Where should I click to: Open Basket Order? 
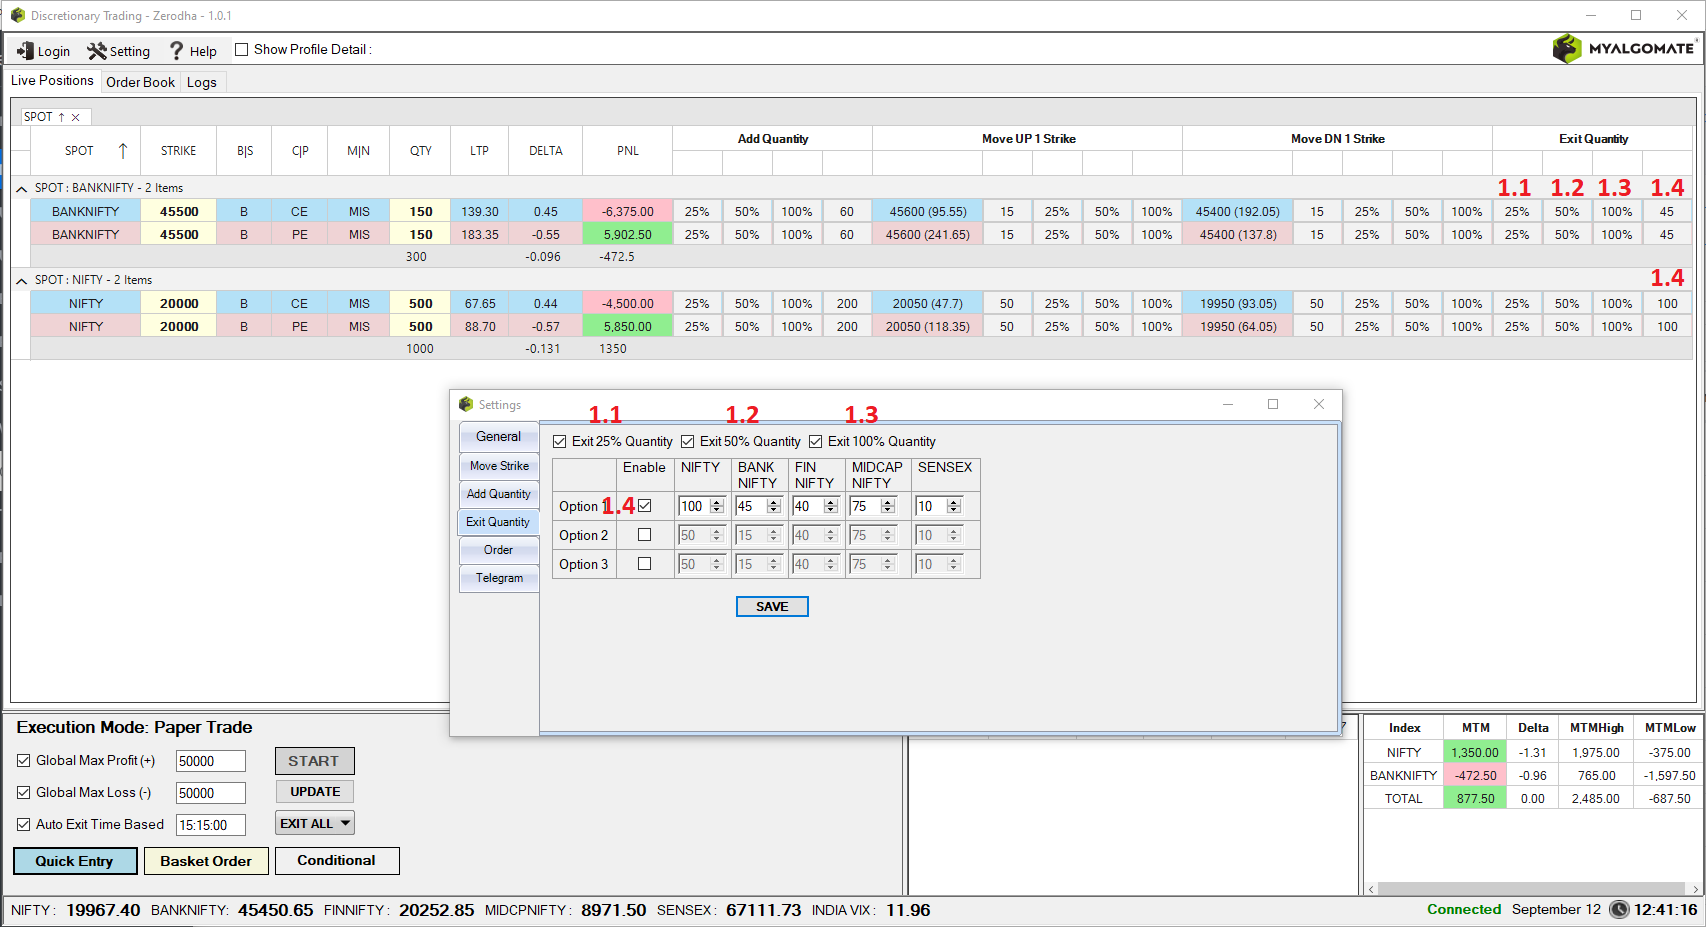click(206, 861)
